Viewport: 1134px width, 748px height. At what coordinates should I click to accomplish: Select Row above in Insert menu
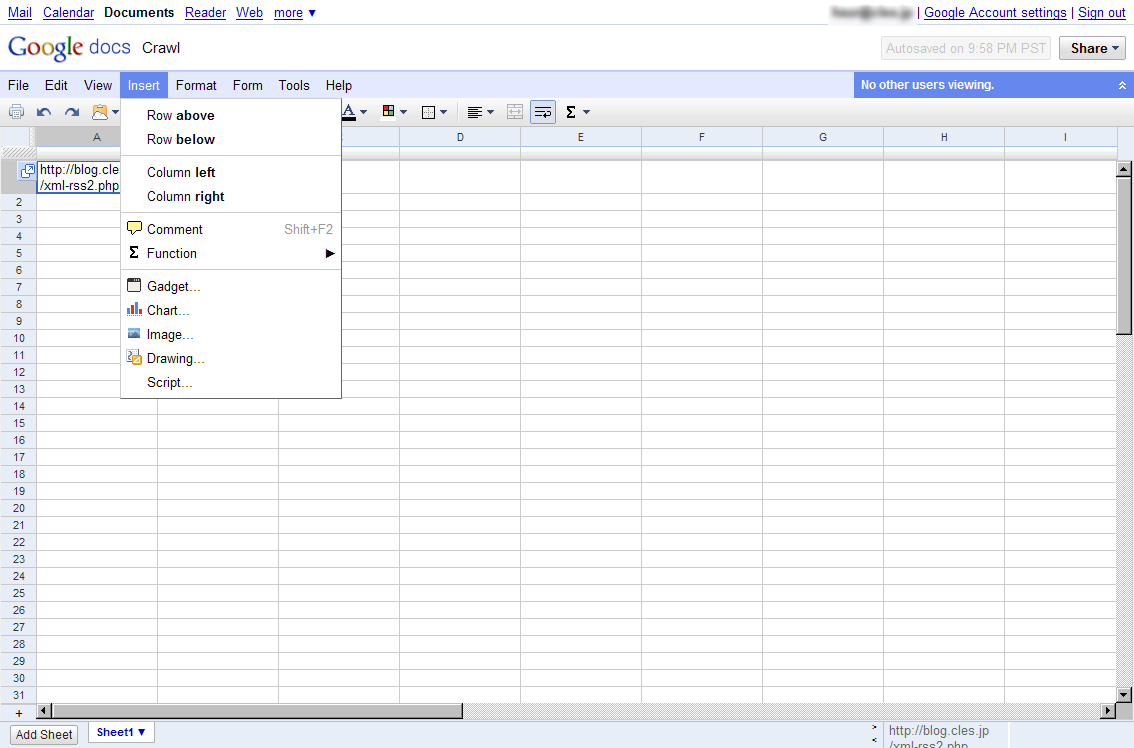click(180, 115)
